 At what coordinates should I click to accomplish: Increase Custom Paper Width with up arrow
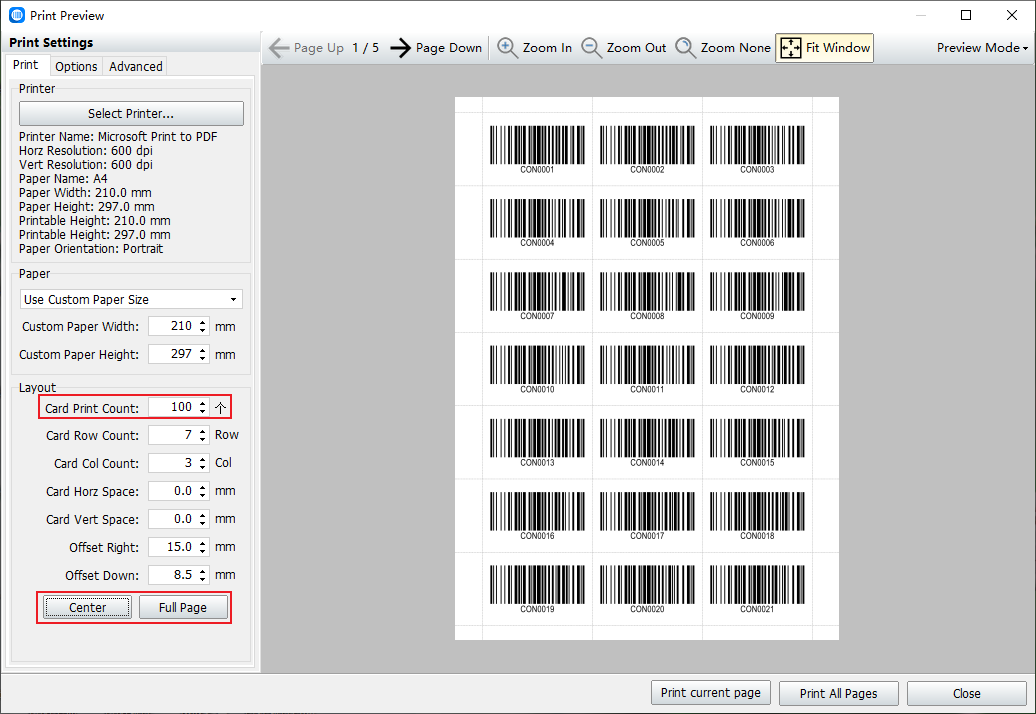click(x=203, y=322)
